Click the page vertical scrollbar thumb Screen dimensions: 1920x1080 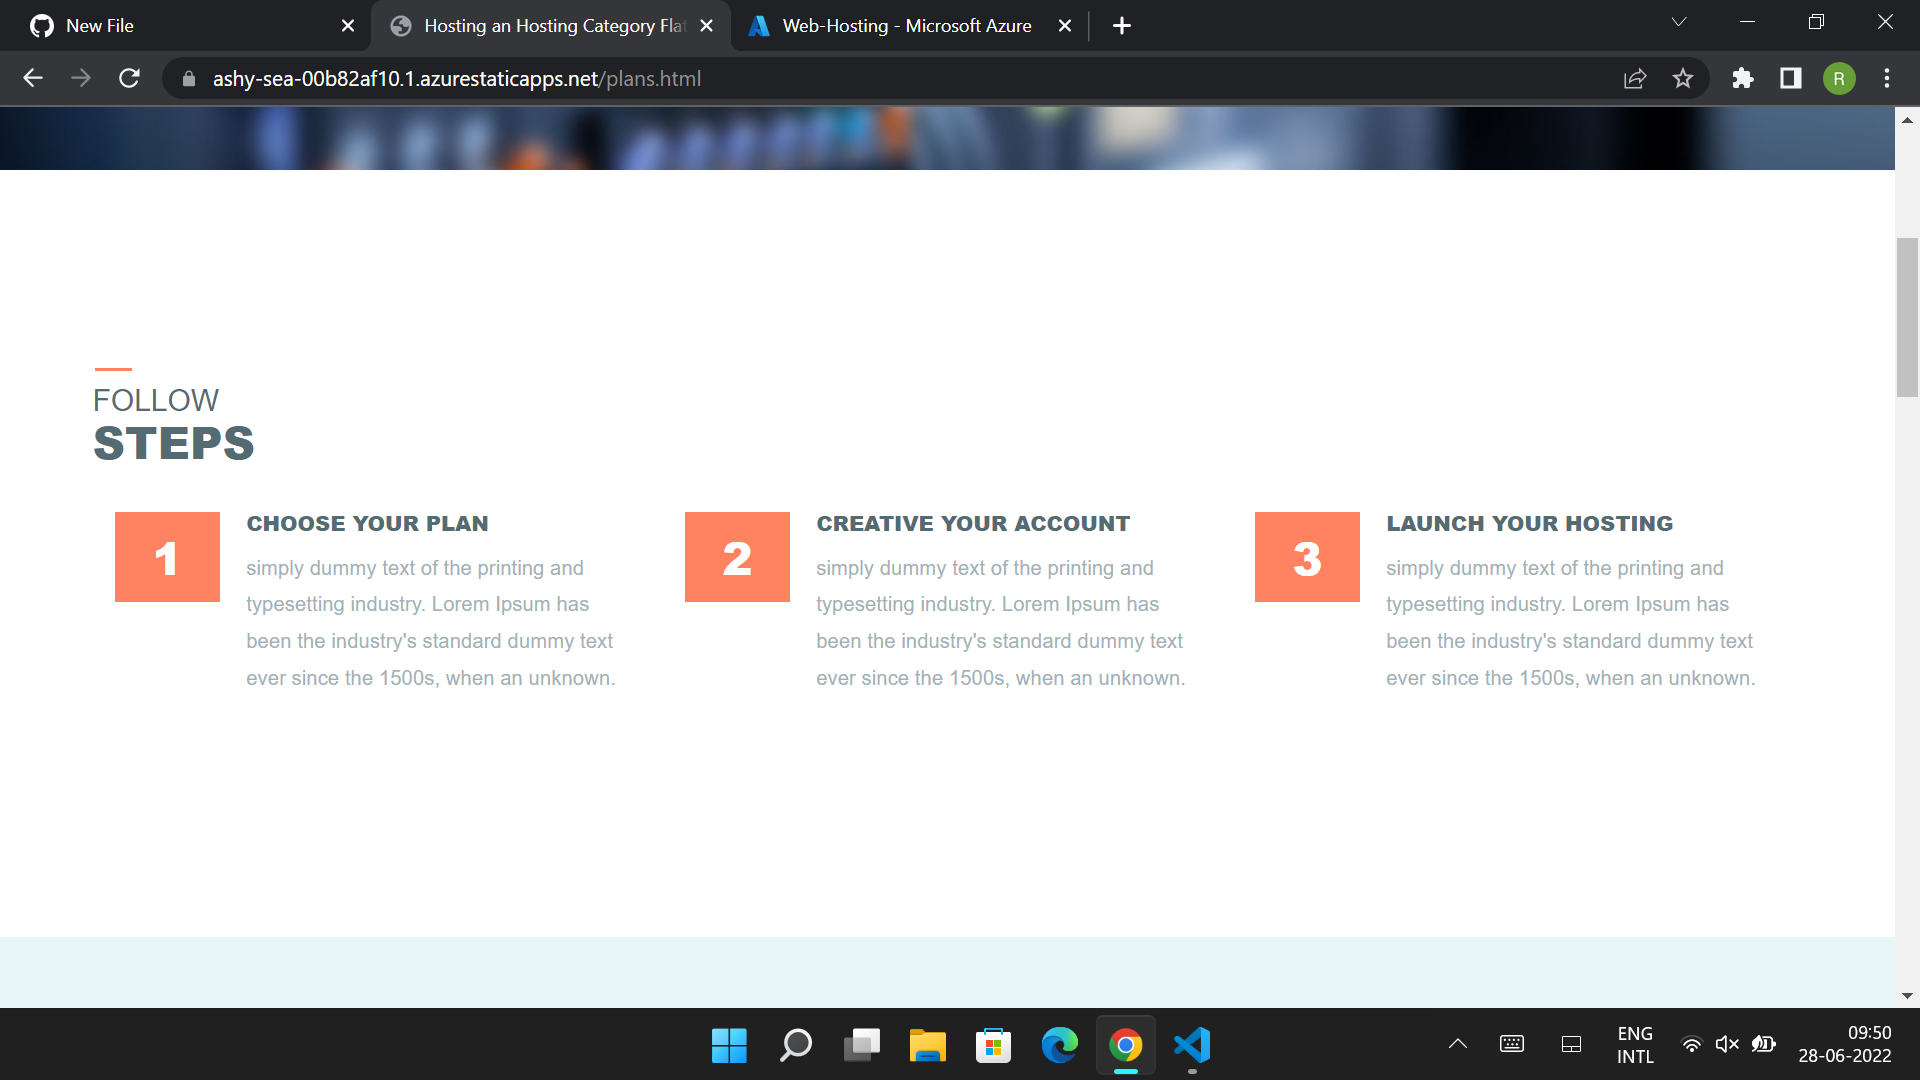coord(1907,318)
